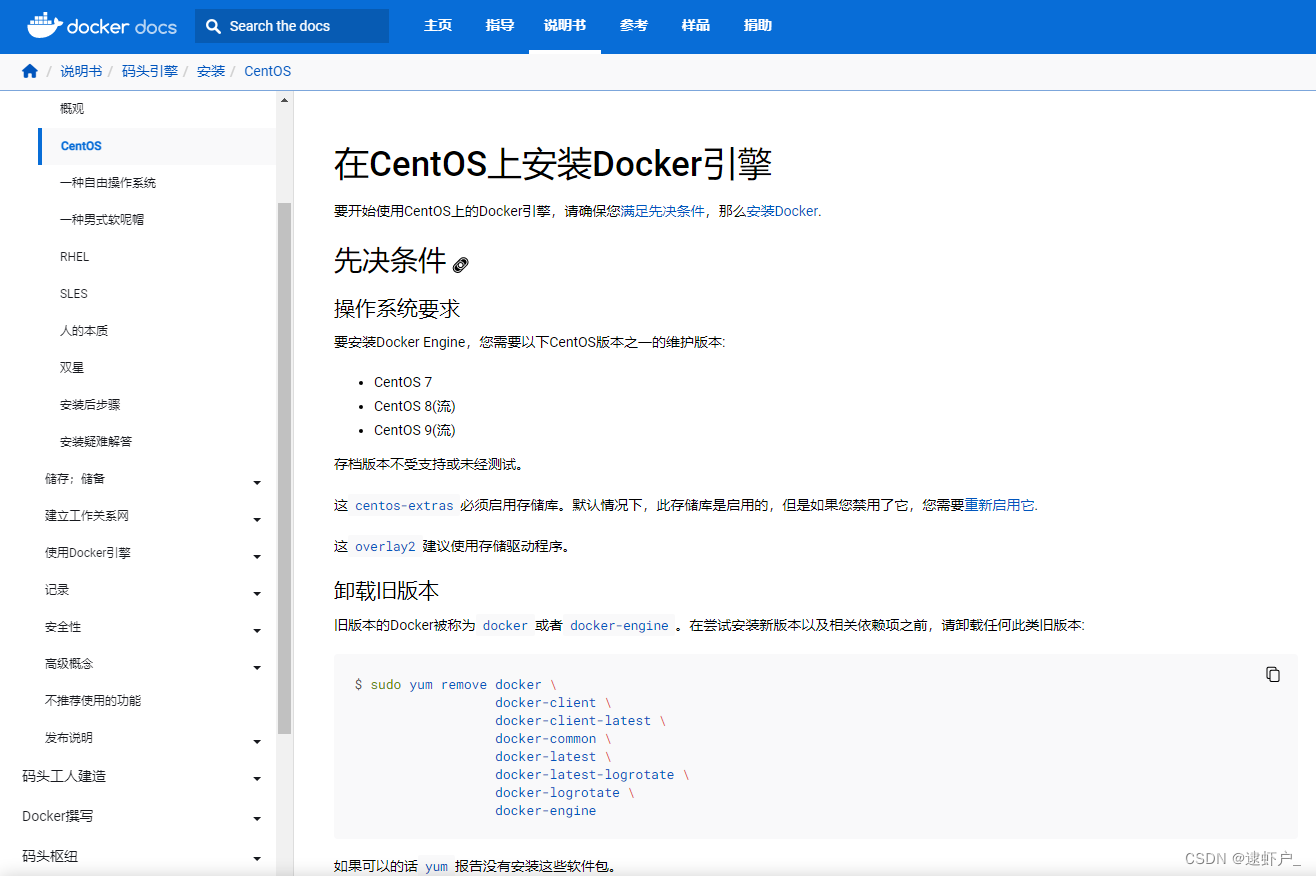Open the 安装后步骤 sidebar item
This screenshot has width=1316, height=876.
click(90, 405)
